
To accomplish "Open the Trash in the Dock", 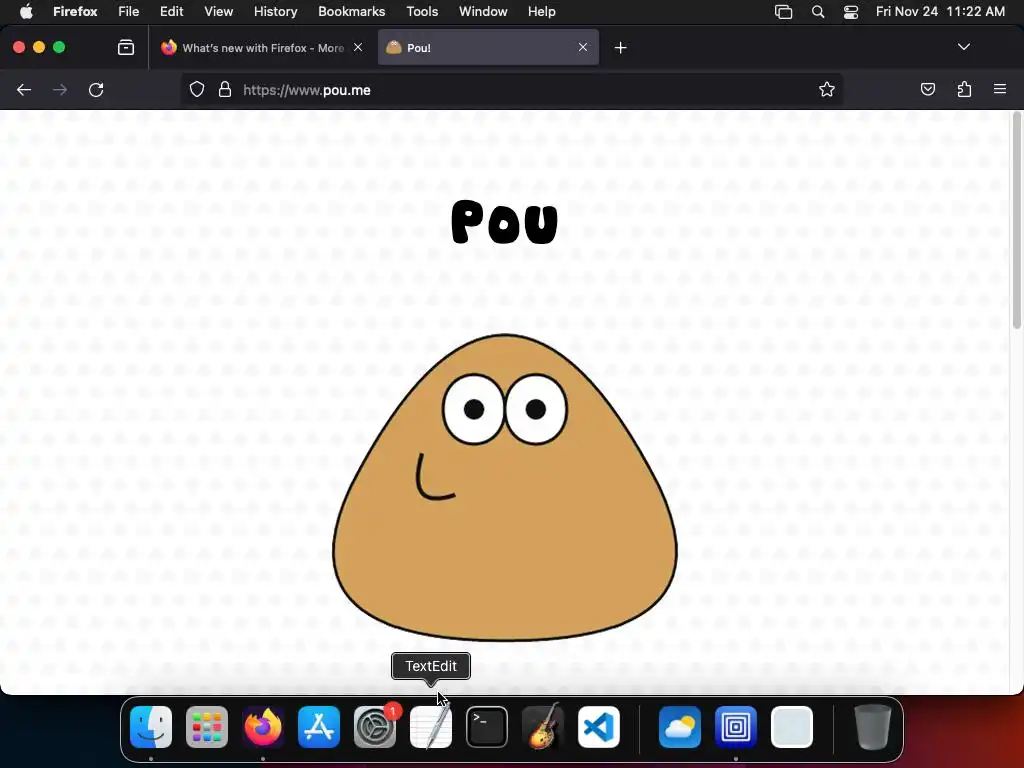I will (872, 727).
